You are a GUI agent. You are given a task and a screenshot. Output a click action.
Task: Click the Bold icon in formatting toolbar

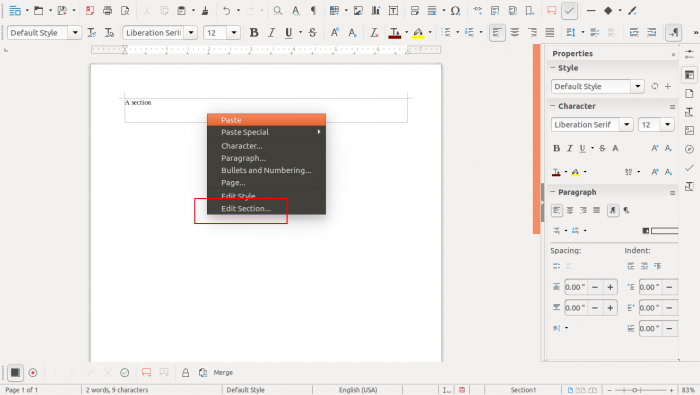pyautogui.click(x=254, y=33)
